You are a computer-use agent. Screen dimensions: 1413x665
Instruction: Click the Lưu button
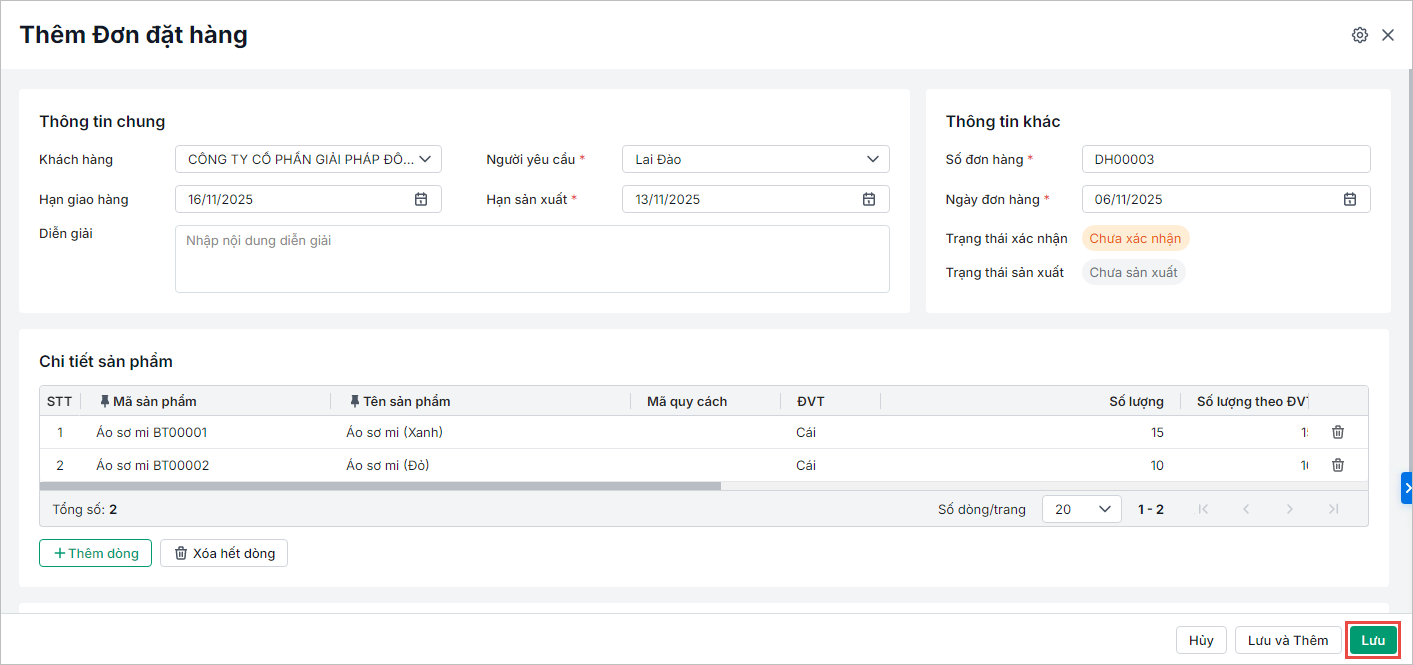[1373, 640]
